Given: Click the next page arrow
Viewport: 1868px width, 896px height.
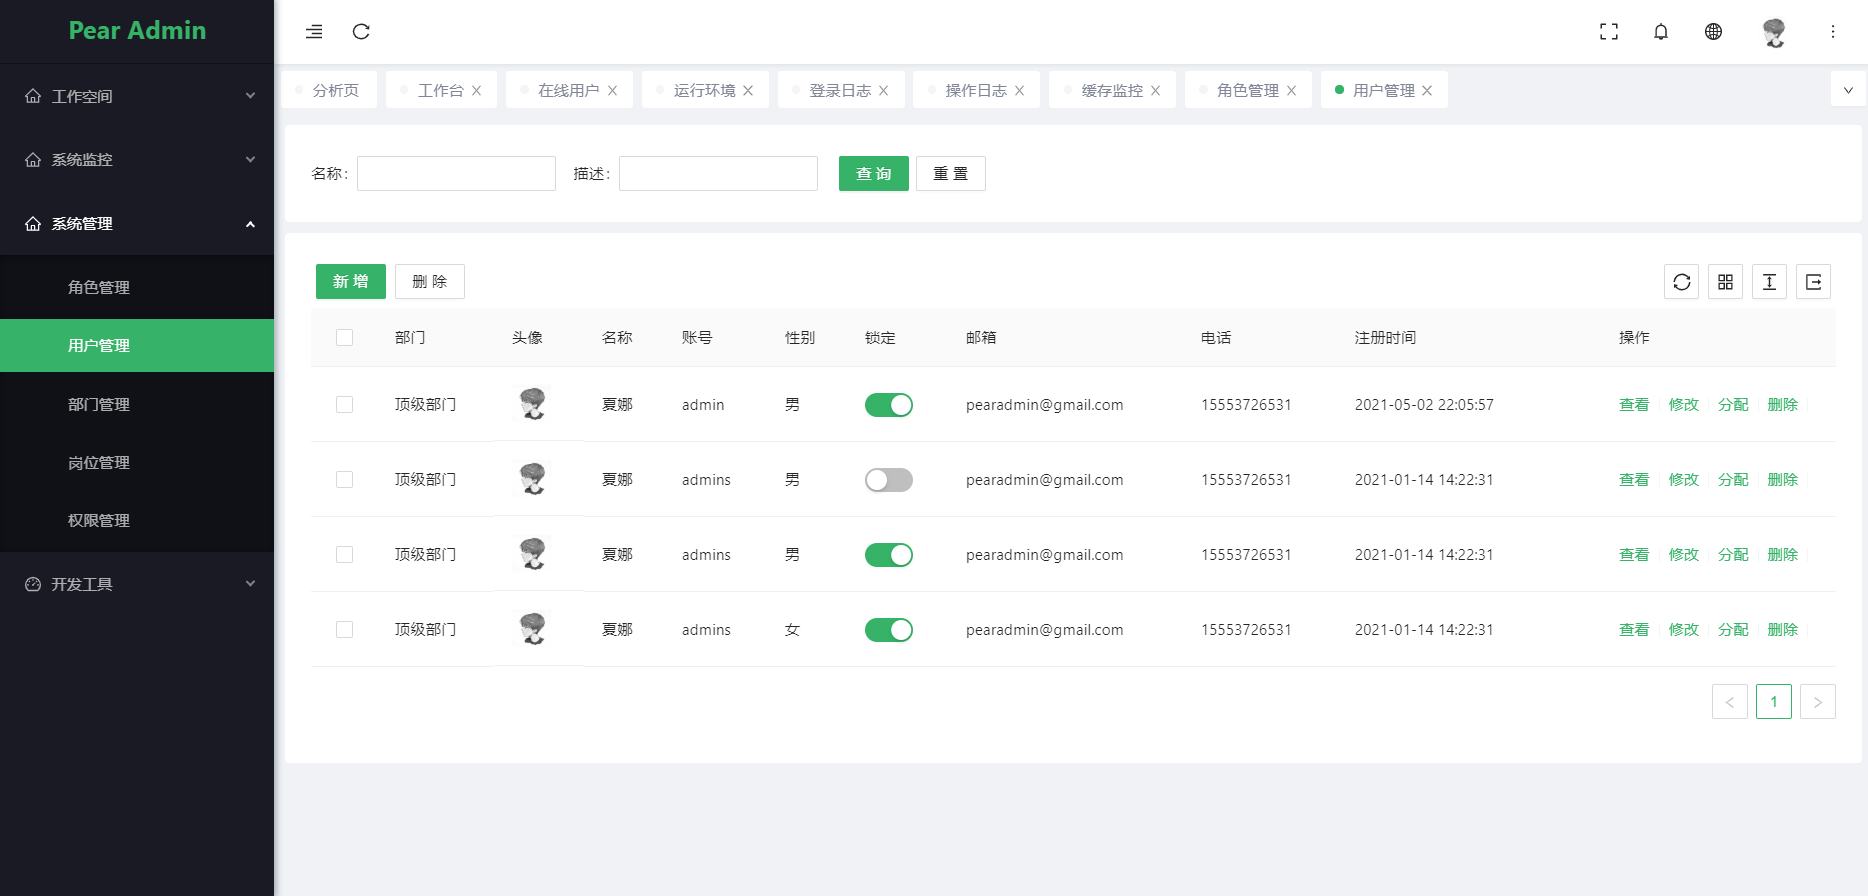Looking at the screenshot, I should coord(1818,702).
